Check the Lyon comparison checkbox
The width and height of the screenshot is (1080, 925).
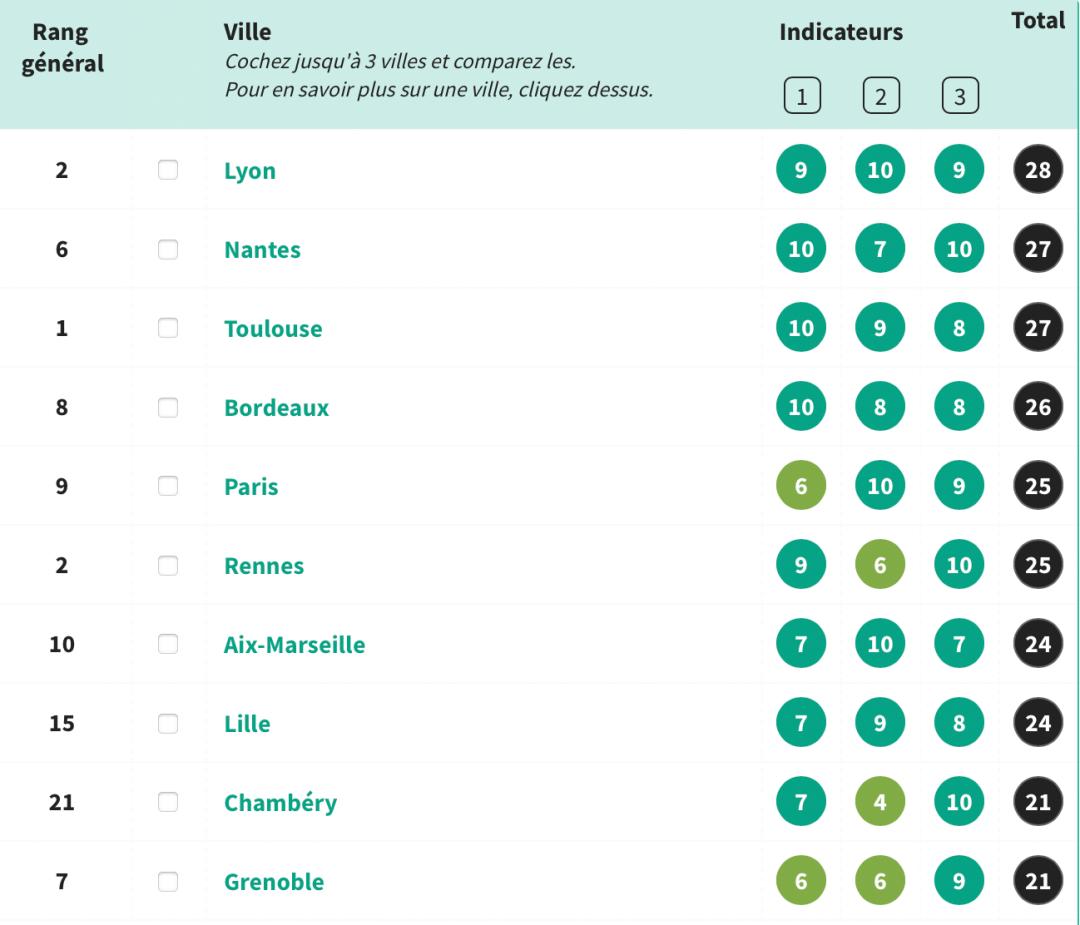[168, 171]
